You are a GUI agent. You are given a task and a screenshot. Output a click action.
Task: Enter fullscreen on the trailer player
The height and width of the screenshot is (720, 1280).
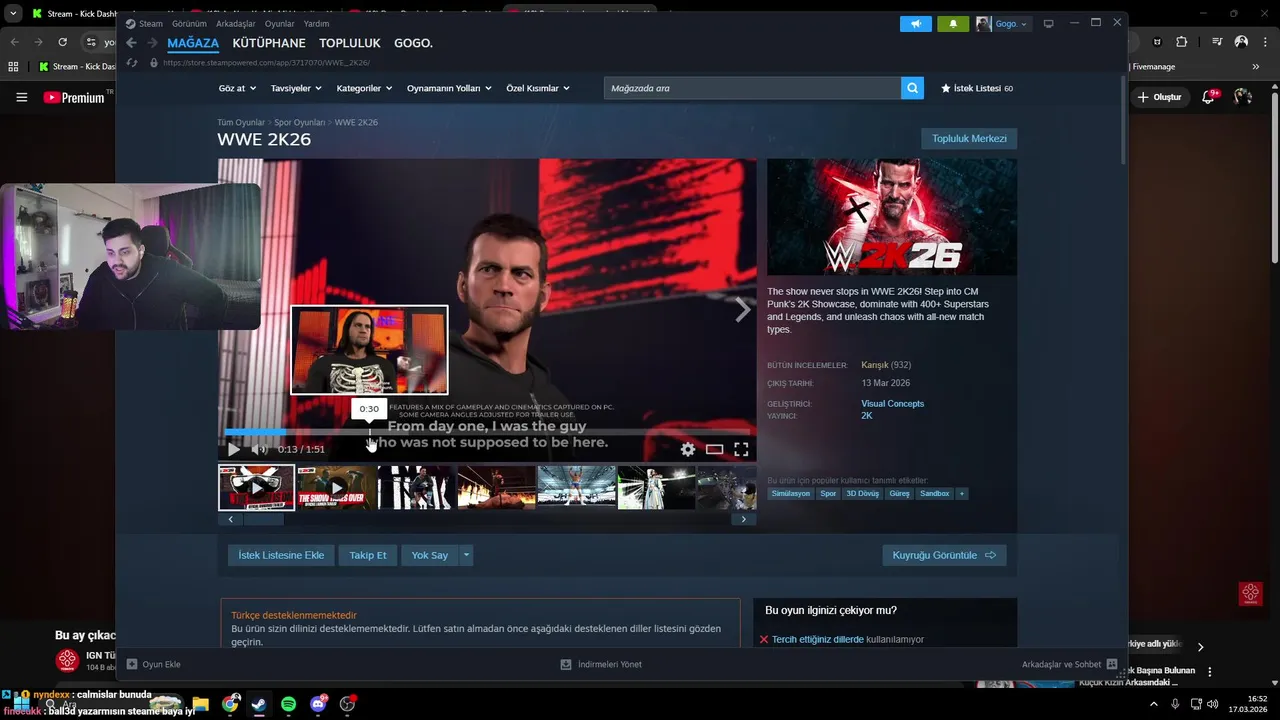point(741,449)
